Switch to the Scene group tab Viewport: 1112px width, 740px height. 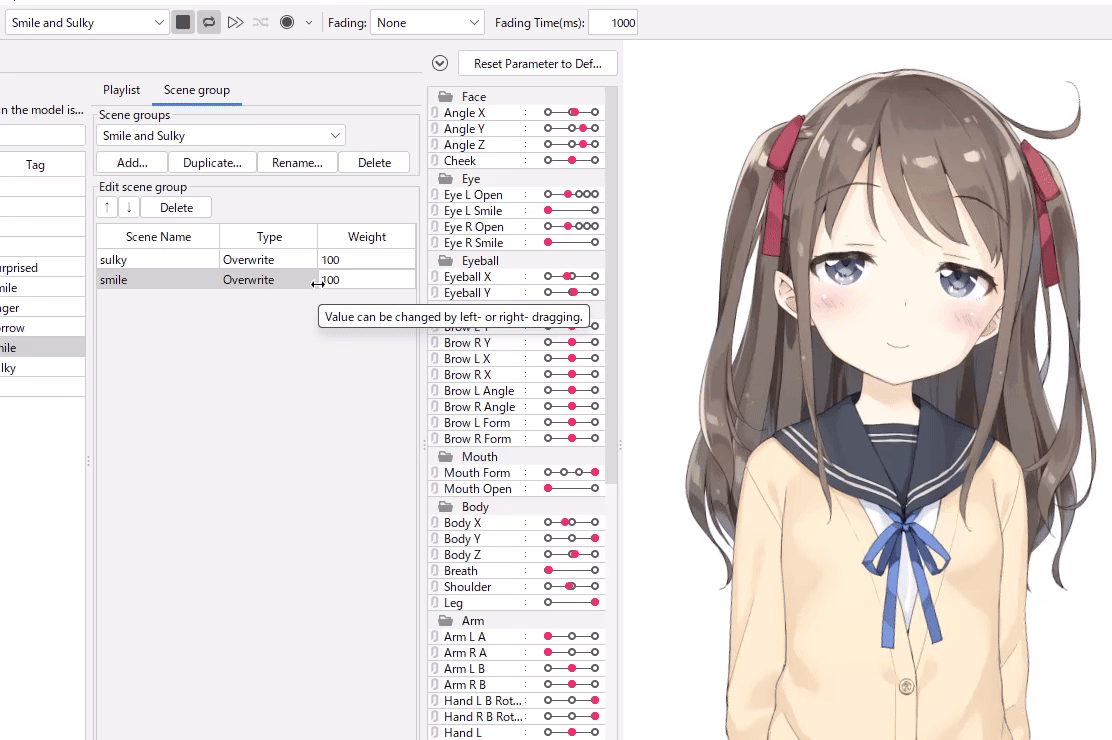click(x=196, y=90)
